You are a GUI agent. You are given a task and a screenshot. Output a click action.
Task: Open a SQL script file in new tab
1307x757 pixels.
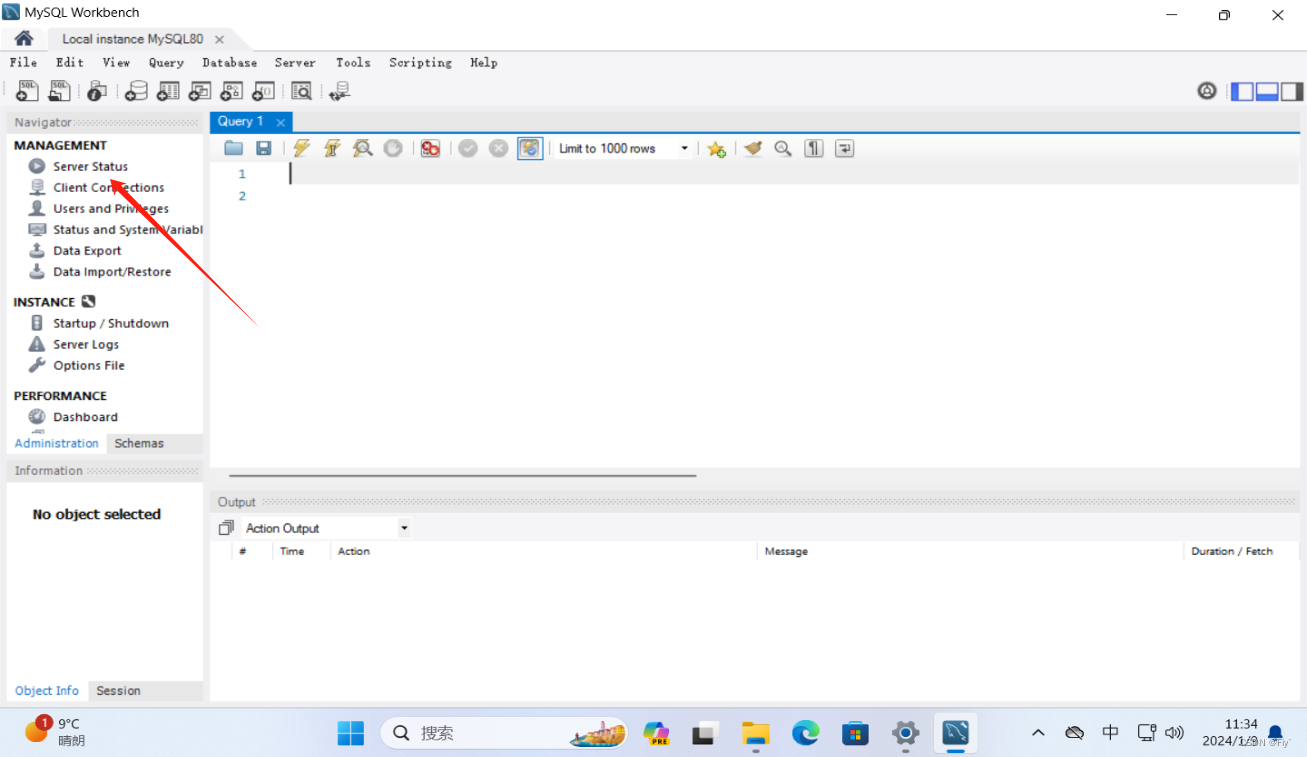59,91
